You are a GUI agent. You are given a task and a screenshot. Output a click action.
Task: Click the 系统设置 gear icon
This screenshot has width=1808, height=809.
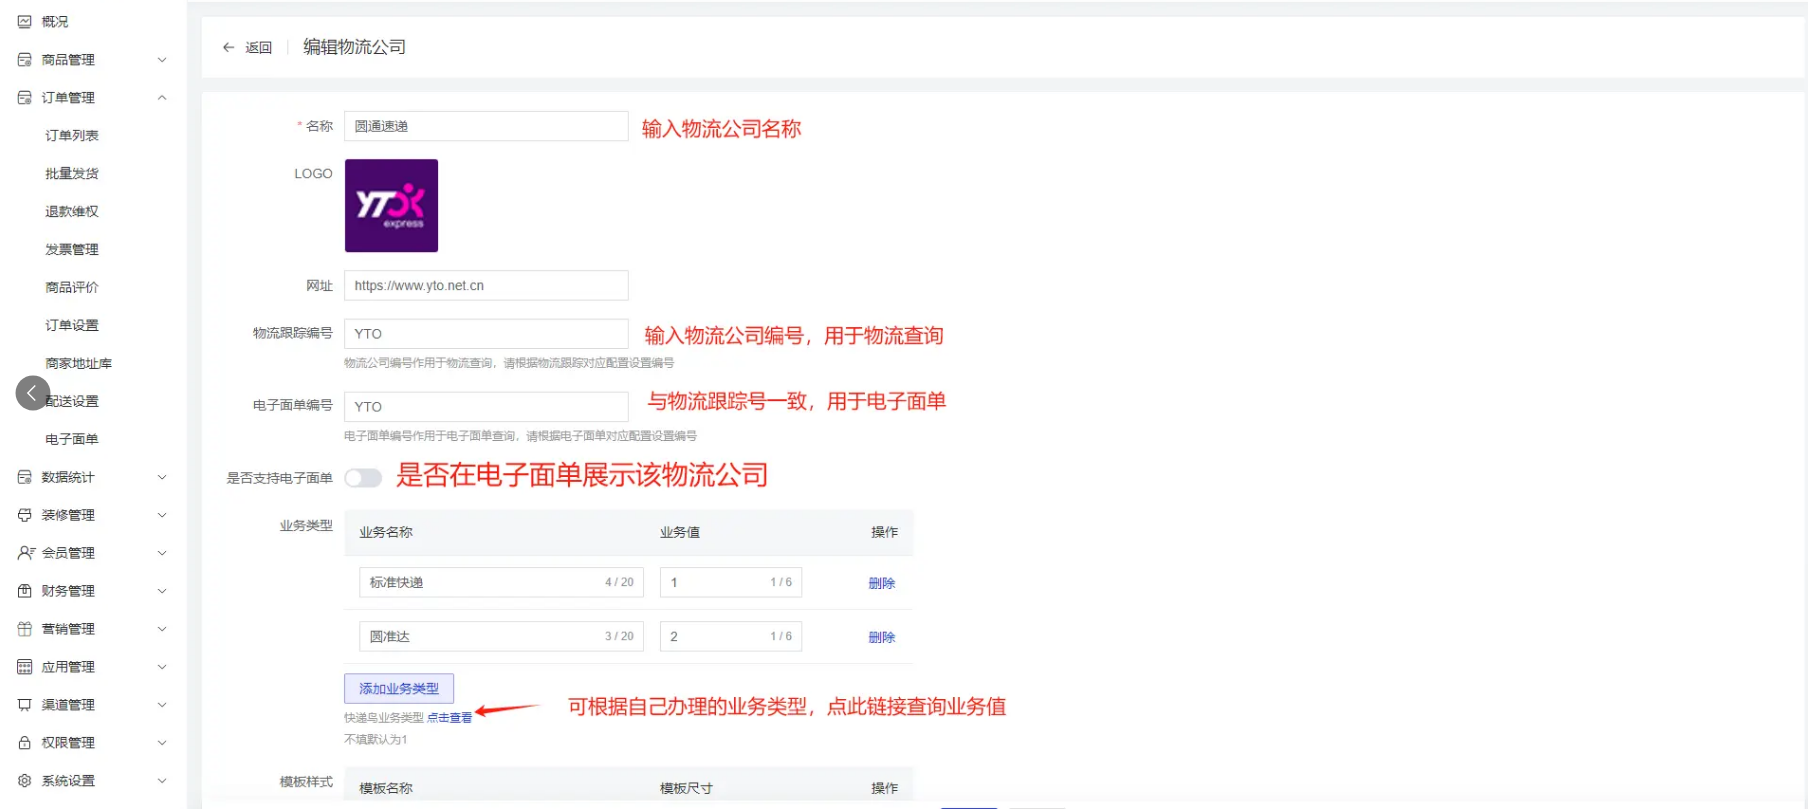coord(25,781)
